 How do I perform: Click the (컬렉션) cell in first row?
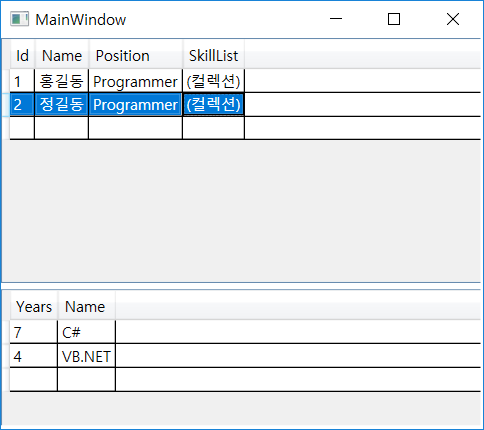pos(214,81)
